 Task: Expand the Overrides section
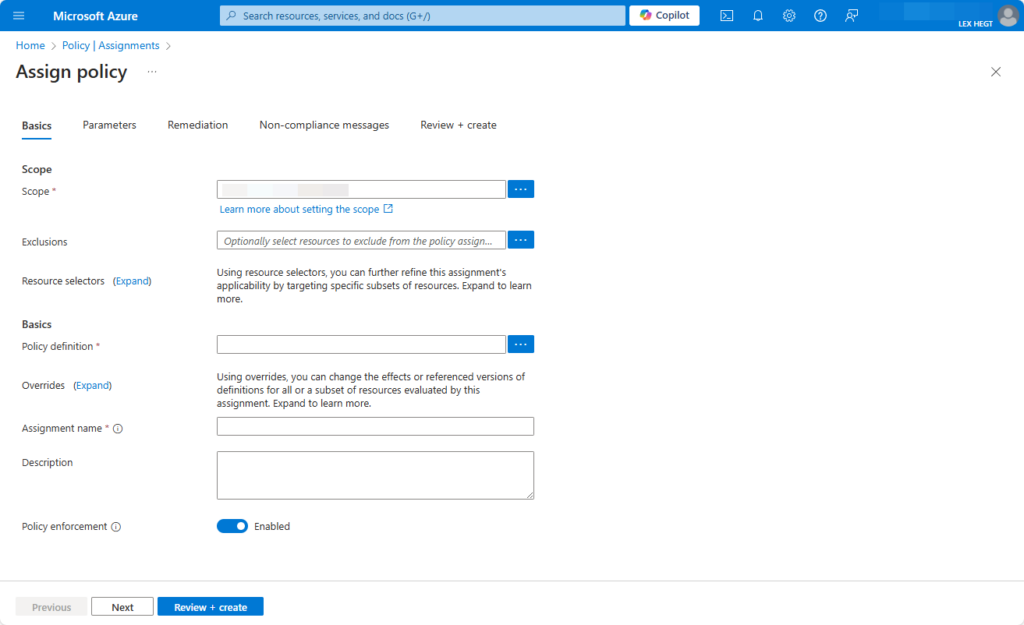[x=92, y=385]
